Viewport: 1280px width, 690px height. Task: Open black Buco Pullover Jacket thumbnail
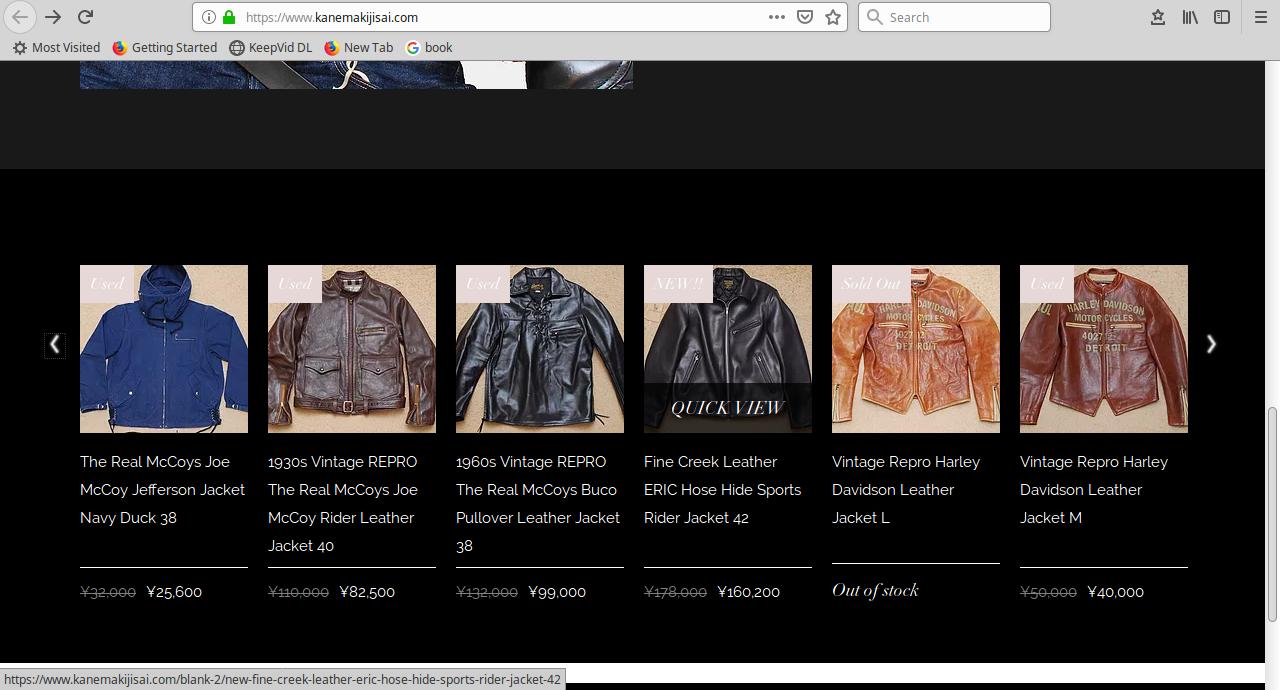540,349
